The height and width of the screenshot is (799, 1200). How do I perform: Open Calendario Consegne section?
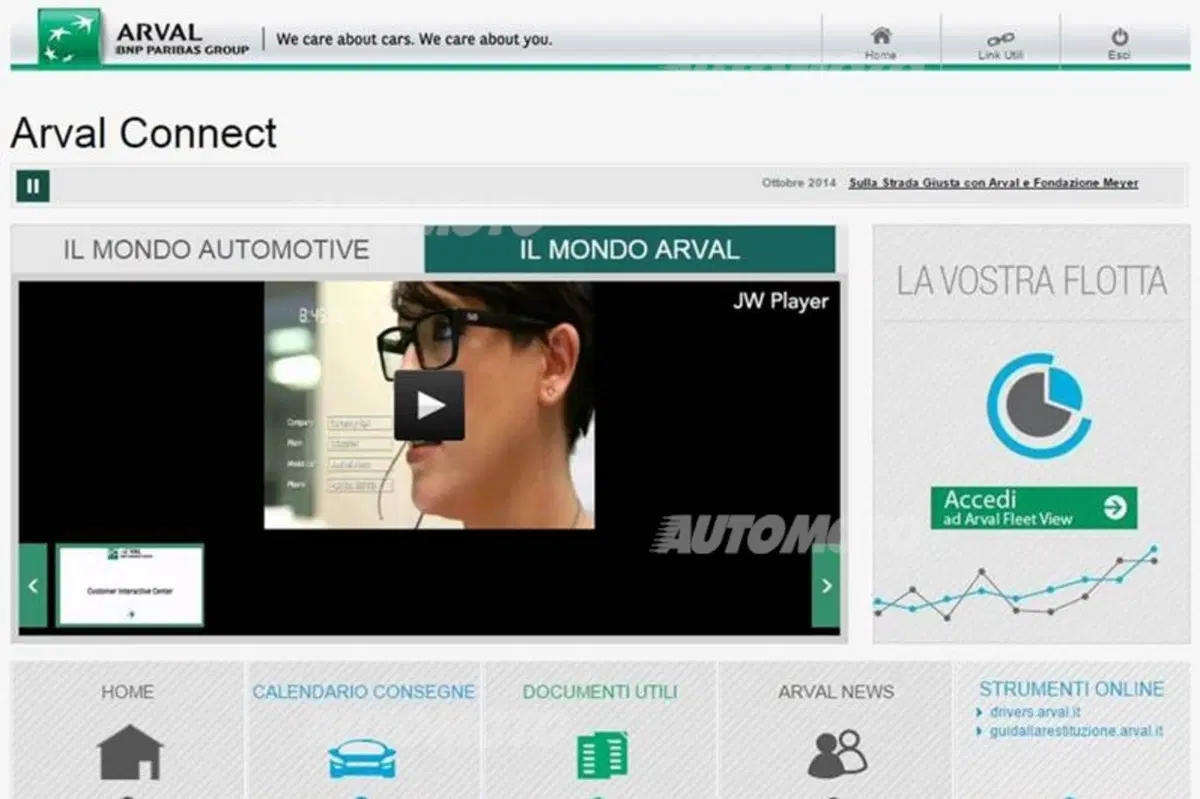click(364, 692)
